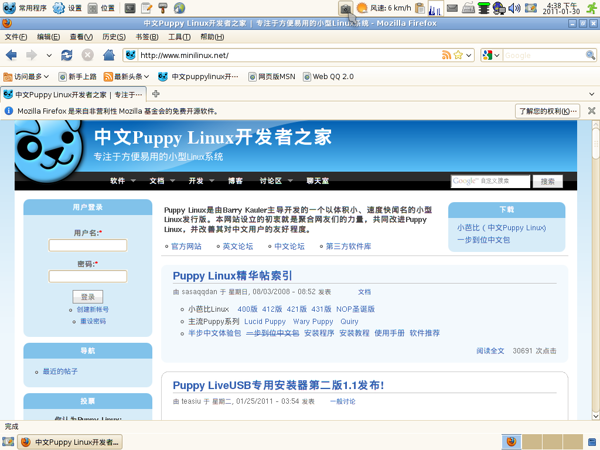Expand the 最新头条 feed bookmark dropdown
Viewport: 600px width, 450px height.
pyautogui.click(x=126, y=77)
